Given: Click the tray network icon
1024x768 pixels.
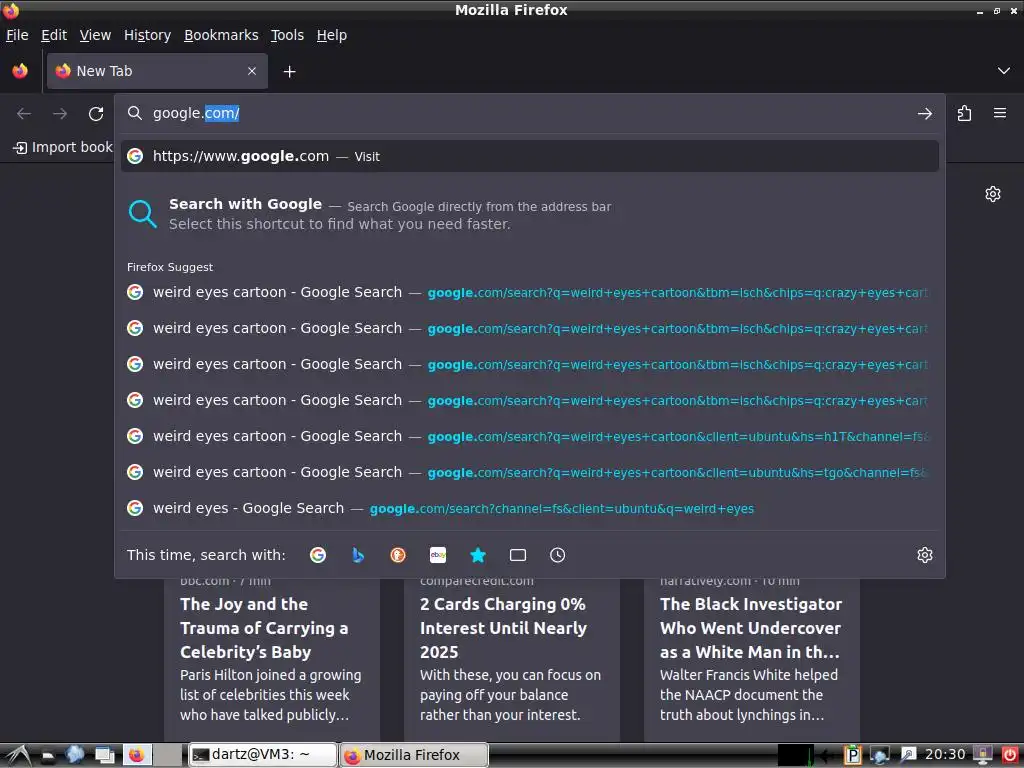Looking at the screenshot, I should [880, 755].
